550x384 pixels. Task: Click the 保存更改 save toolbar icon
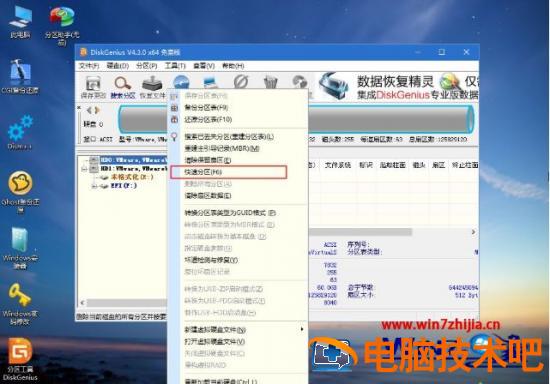pyautogui.click(x=93, y=87)
